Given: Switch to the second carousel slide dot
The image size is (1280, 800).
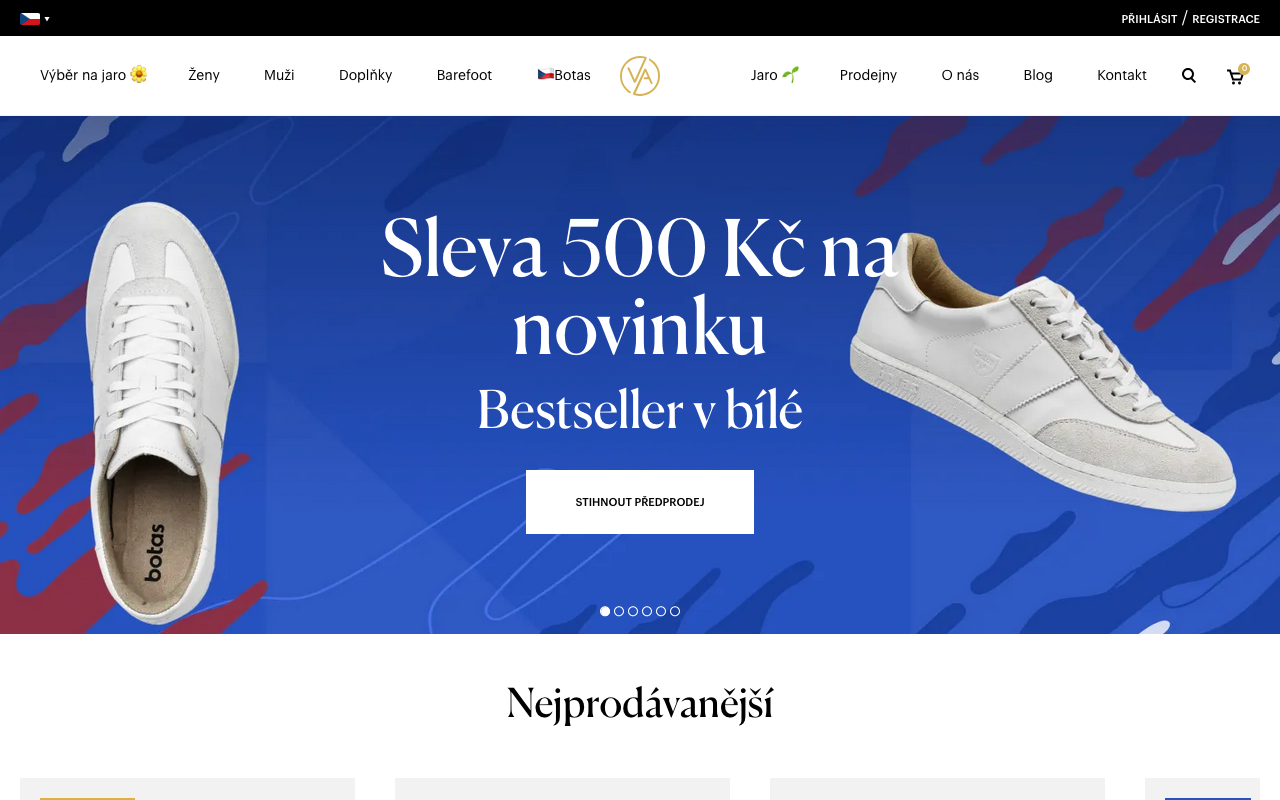Looking at the screenshot, I should click(x=619, y=611).
